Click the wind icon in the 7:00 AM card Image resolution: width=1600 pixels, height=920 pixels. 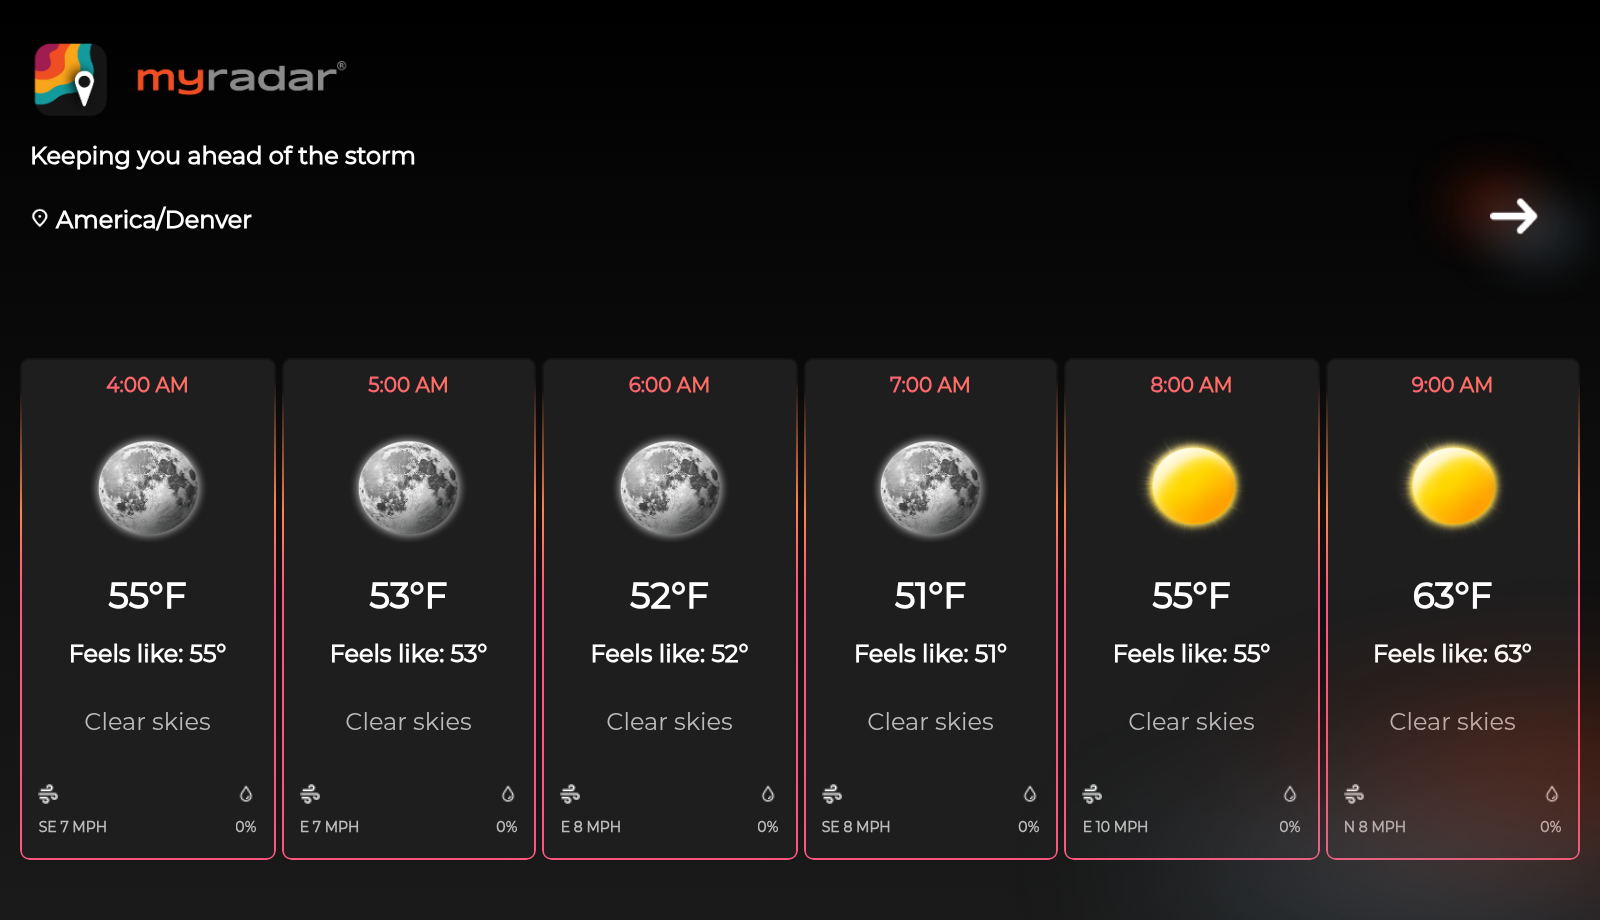(x=832, y=794)
